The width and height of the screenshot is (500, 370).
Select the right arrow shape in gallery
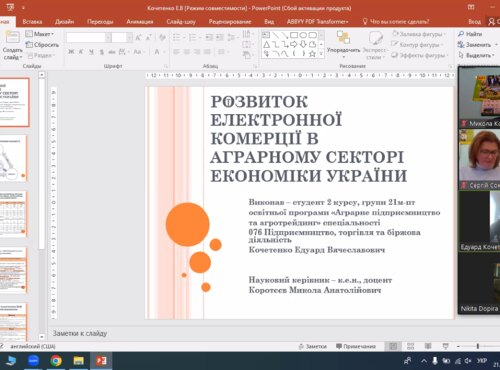[294, 44]
